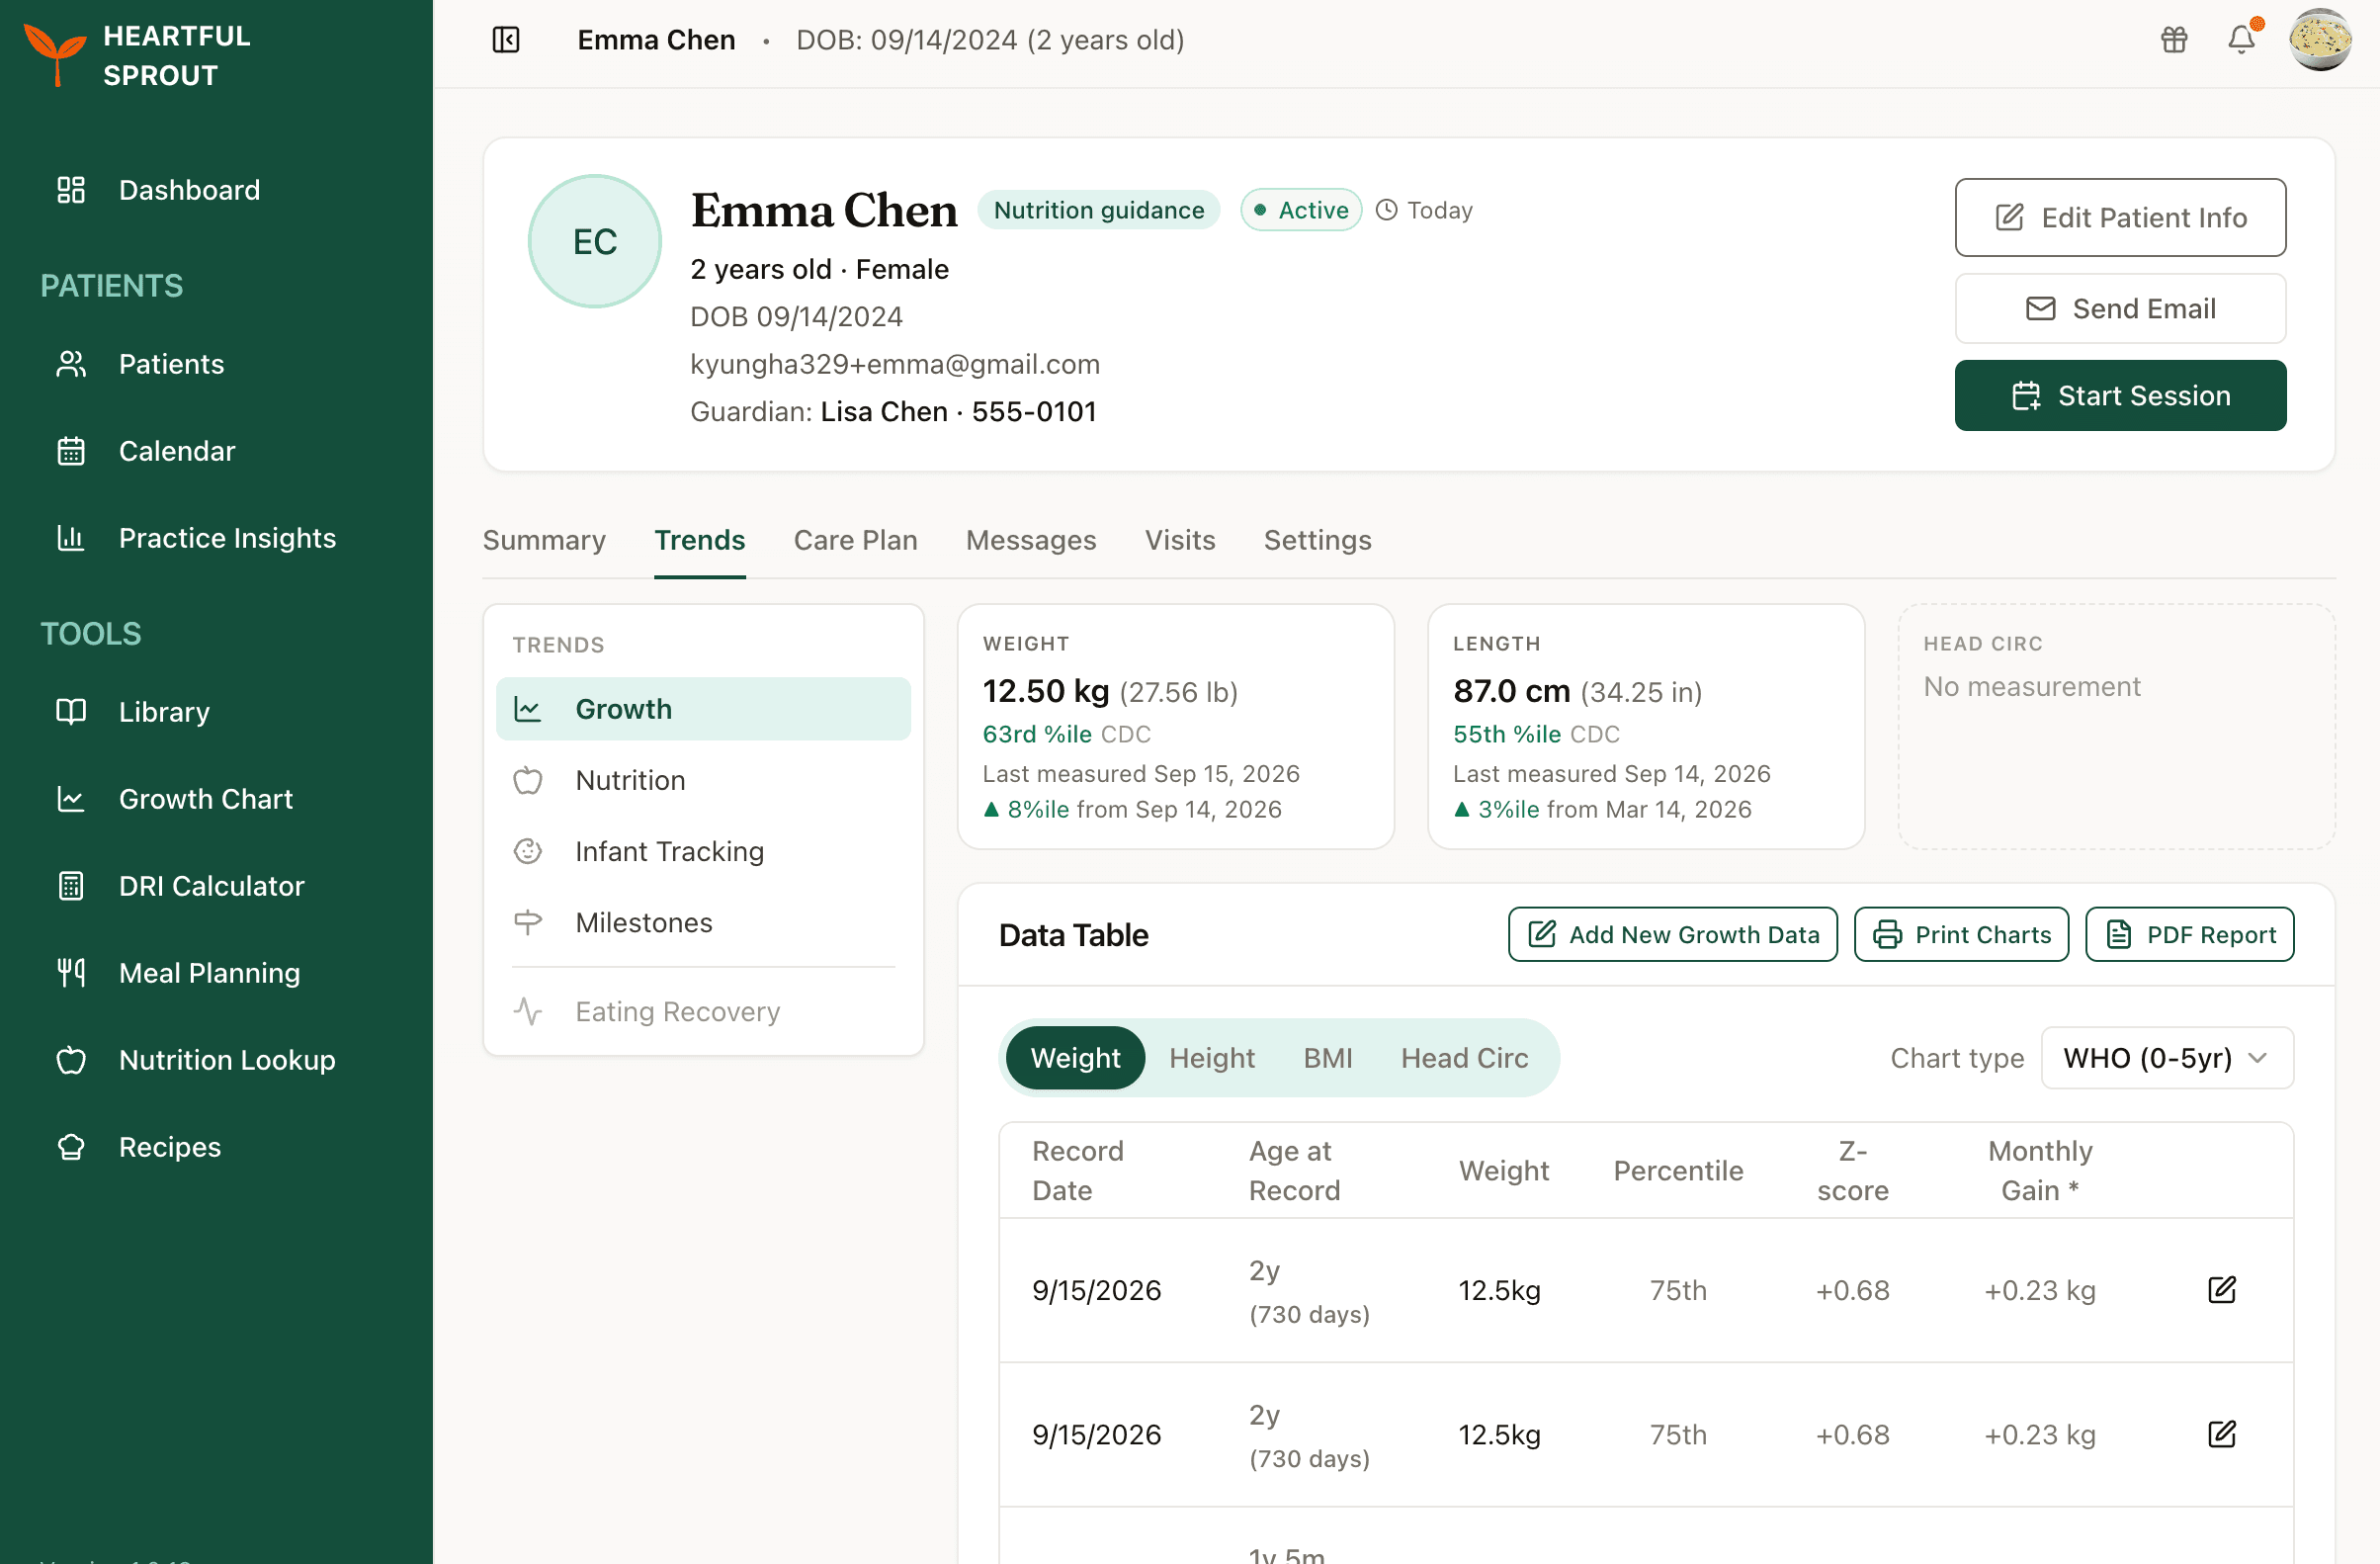Click the Heartful Sprout logo
The width and height of the screenshot is (2380, 1564).
tap(138, 55)
